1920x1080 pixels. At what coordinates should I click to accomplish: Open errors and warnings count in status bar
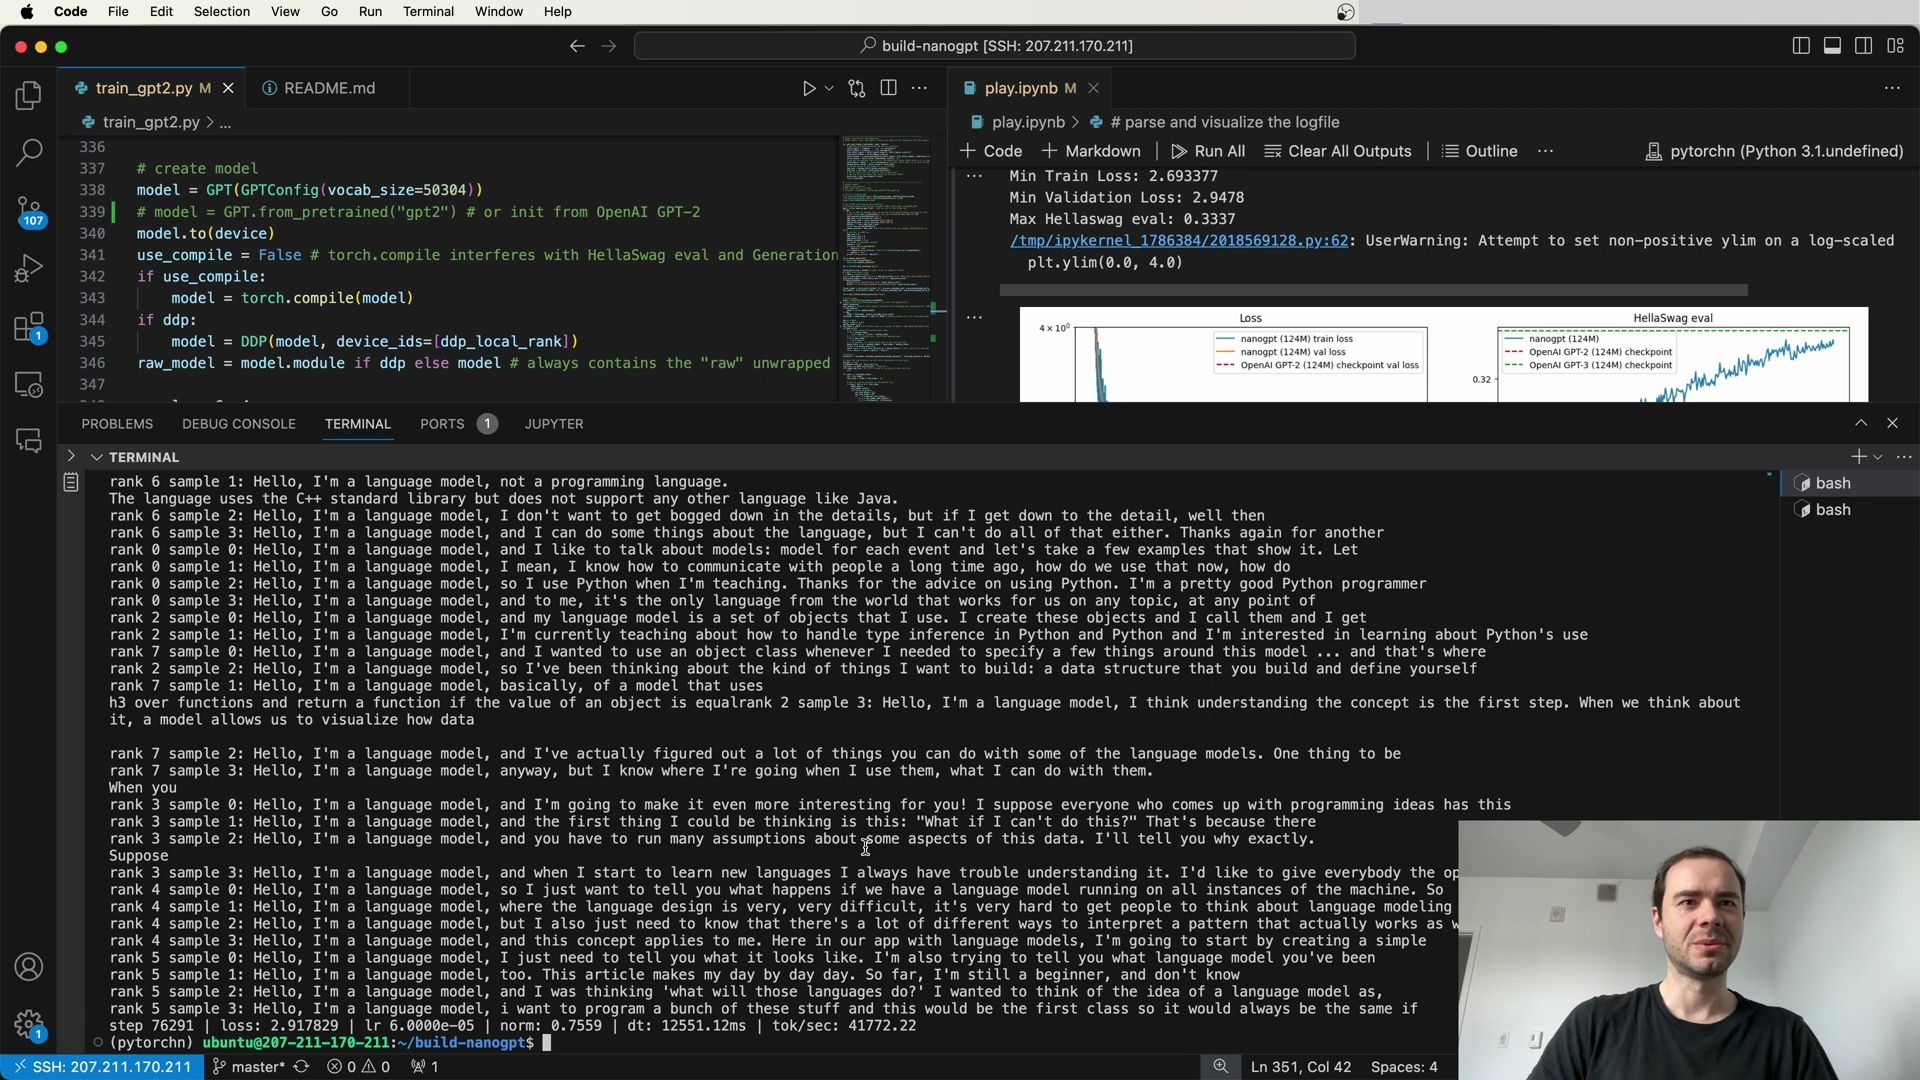tap(358, 1067)
